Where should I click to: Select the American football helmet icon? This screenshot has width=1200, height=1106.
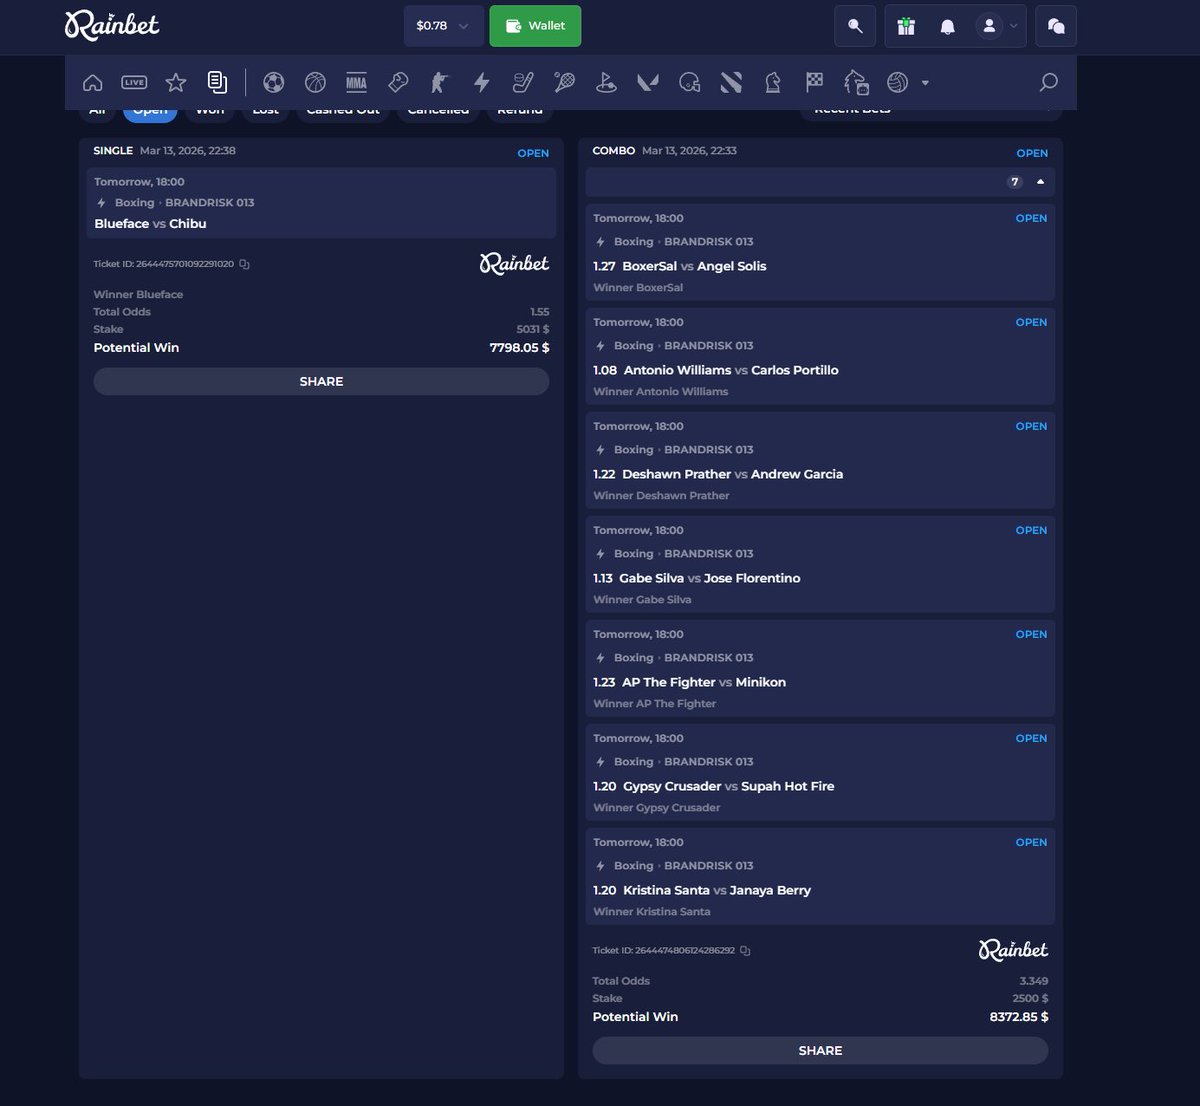[x=689, y=83]
